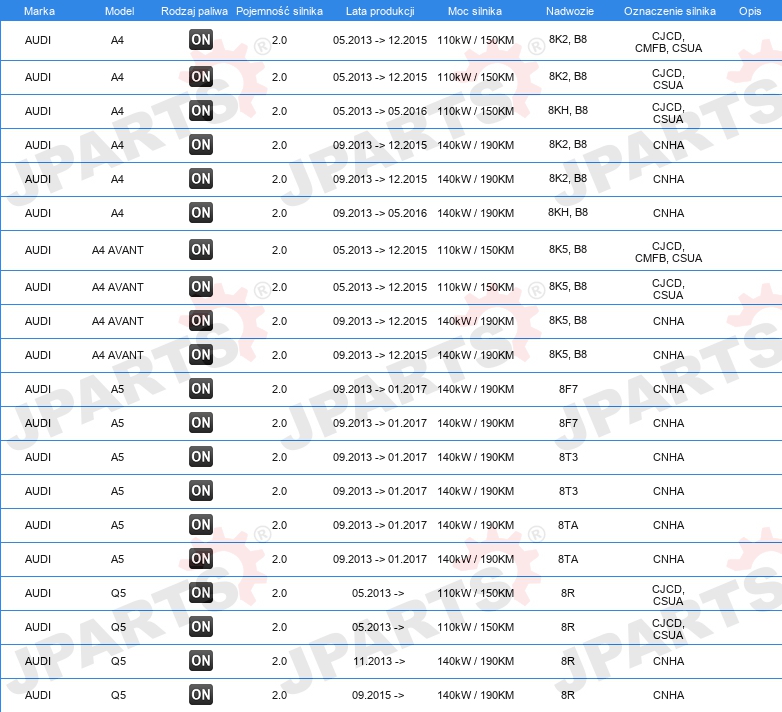
Task: Click 'CJCD, CMFB, CSUA' in the A4 AVANT row
Action: coord(668,252)
